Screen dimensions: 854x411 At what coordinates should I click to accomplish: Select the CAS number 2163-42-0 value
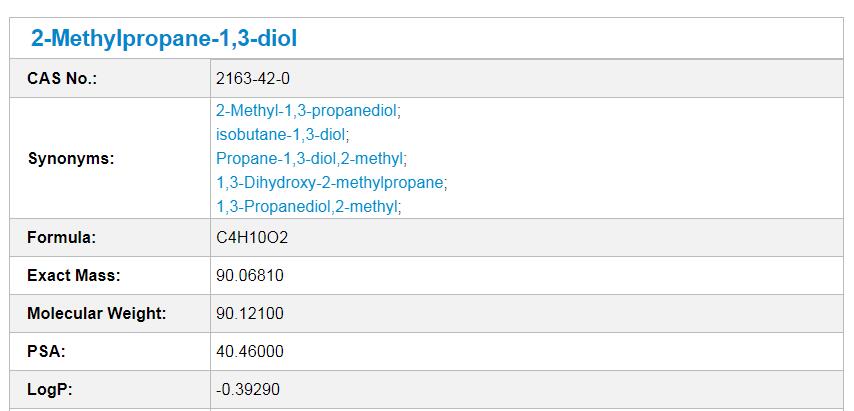tap(253, 79)
